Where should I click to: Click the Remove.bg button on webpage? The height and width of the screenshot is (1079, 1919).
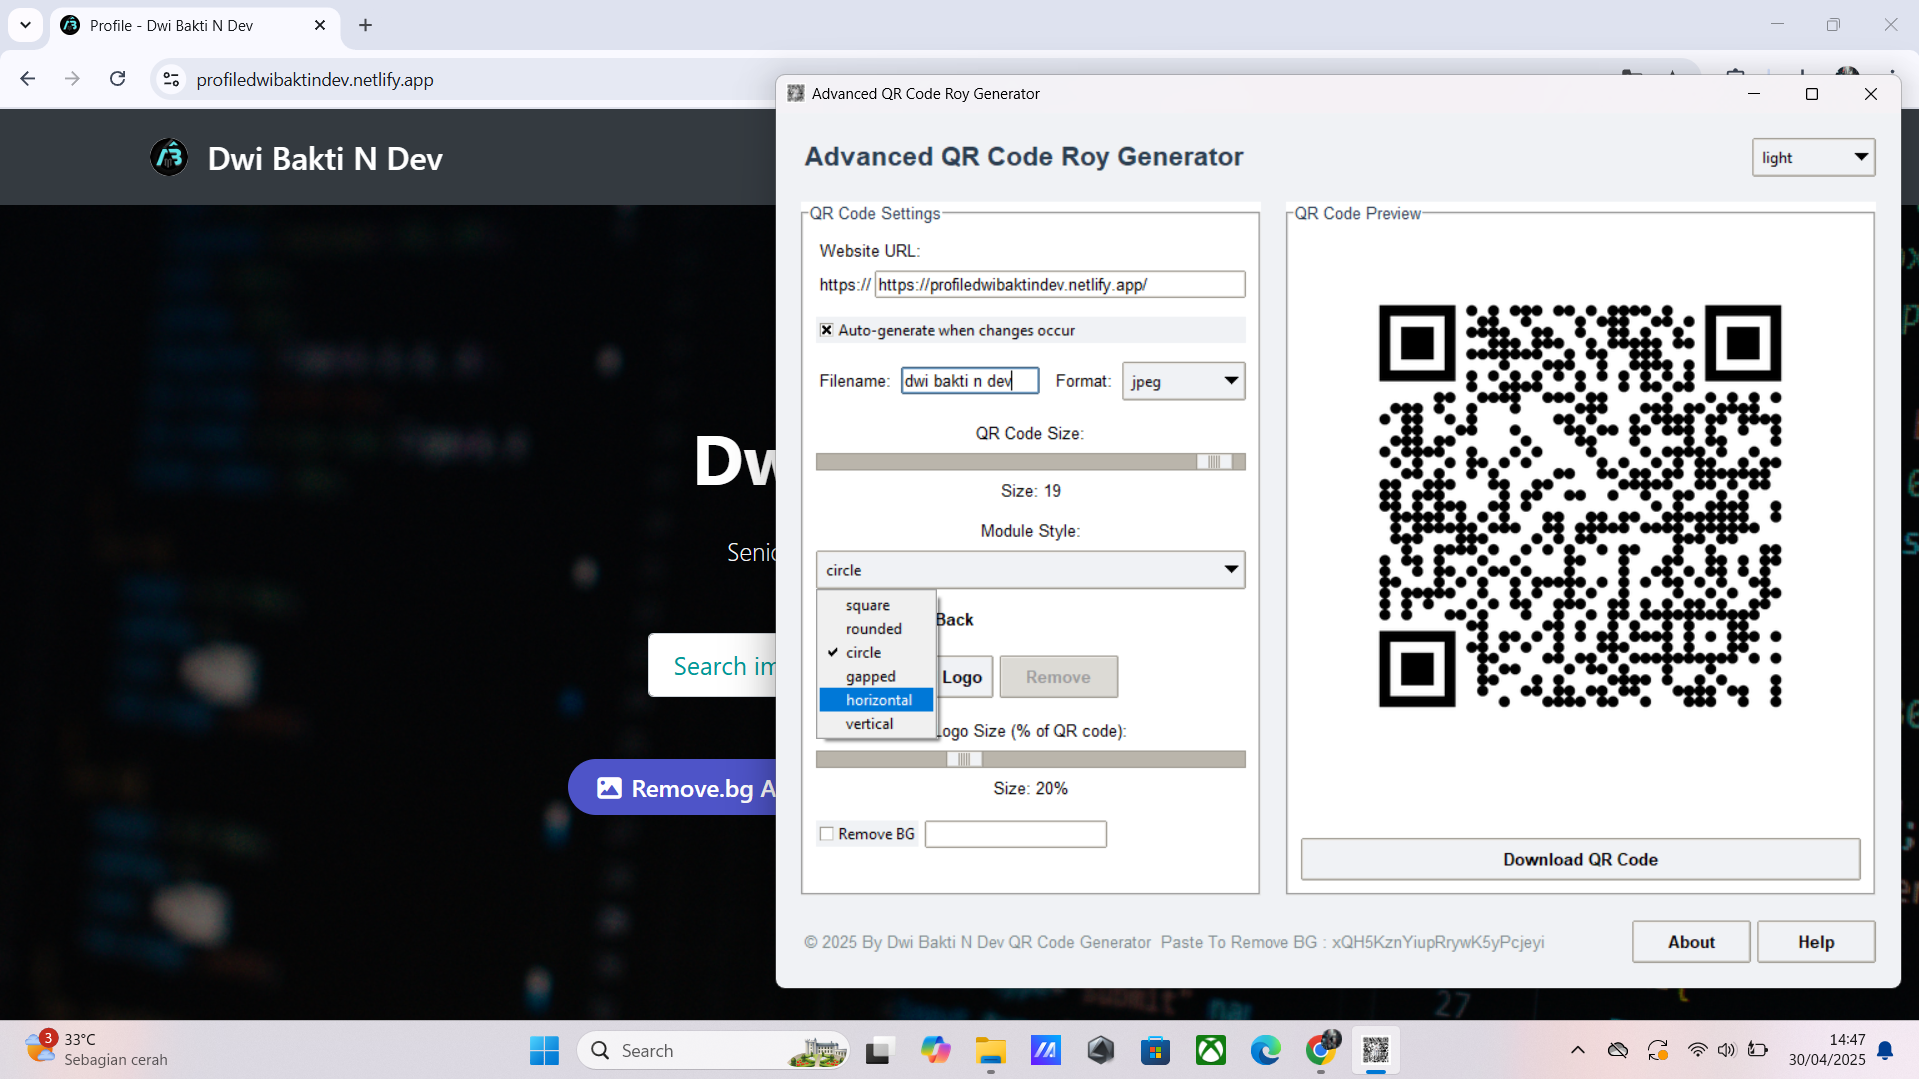pos(672,788)
